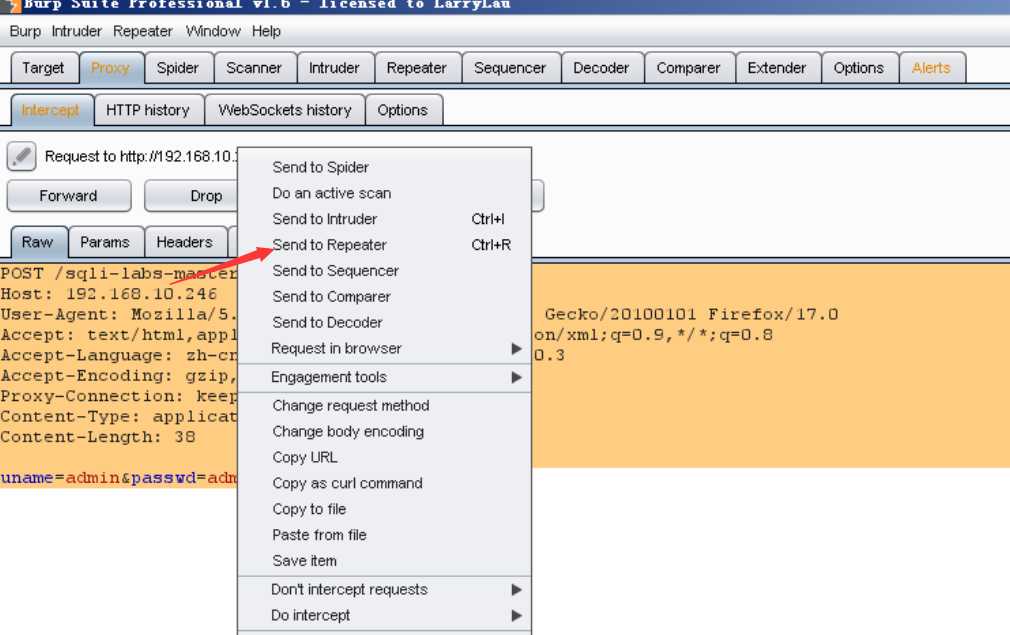Switch to the Headers view tab
This screenshot has width=1010, height=635.
185,242
